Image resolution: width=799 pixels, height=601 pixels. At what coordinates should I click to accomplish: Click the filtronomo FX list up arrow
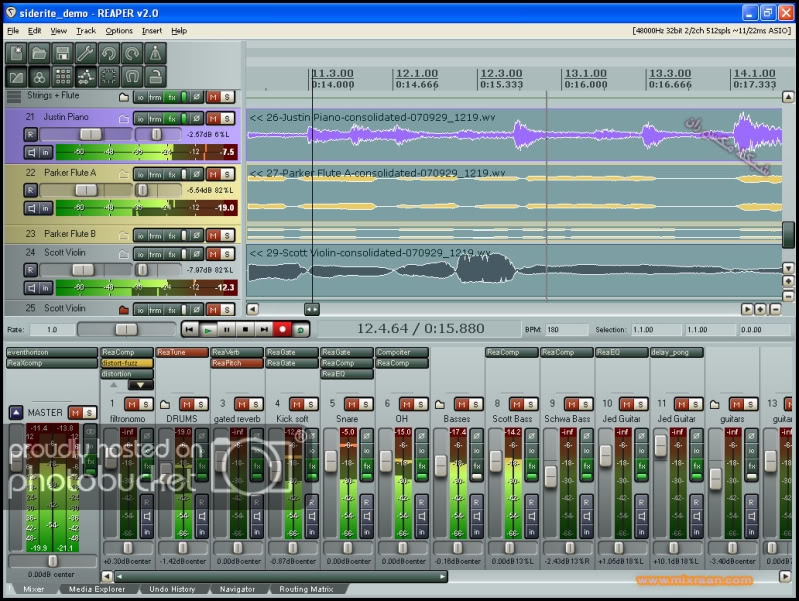click(114, 385)
